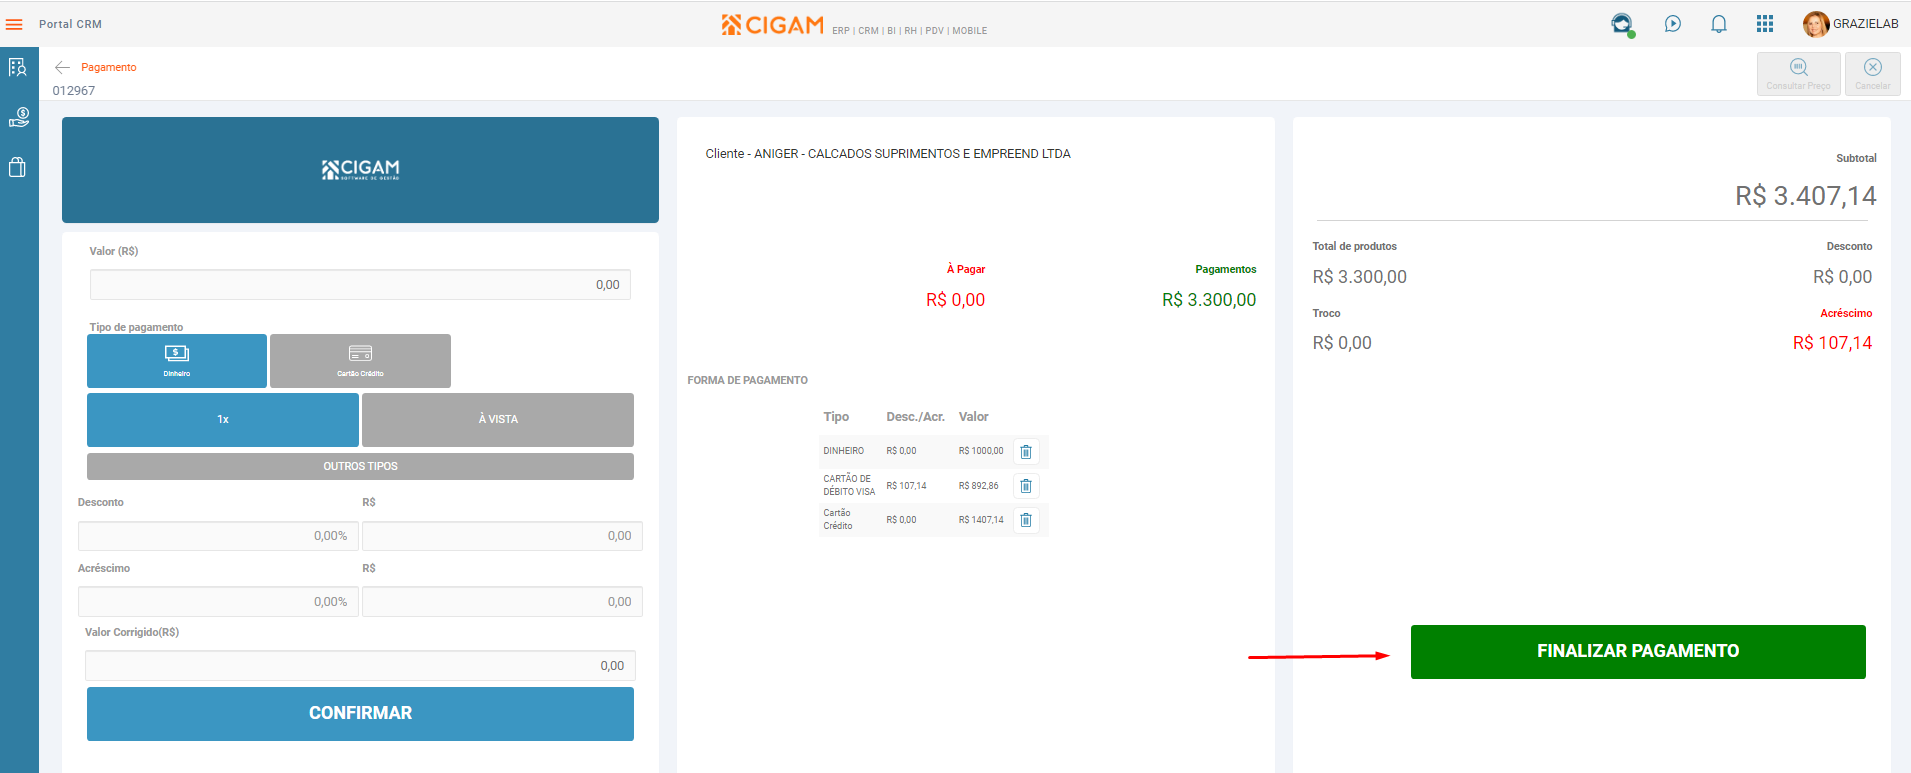Open the GRAZIELAB user menu

point(1851,24)
